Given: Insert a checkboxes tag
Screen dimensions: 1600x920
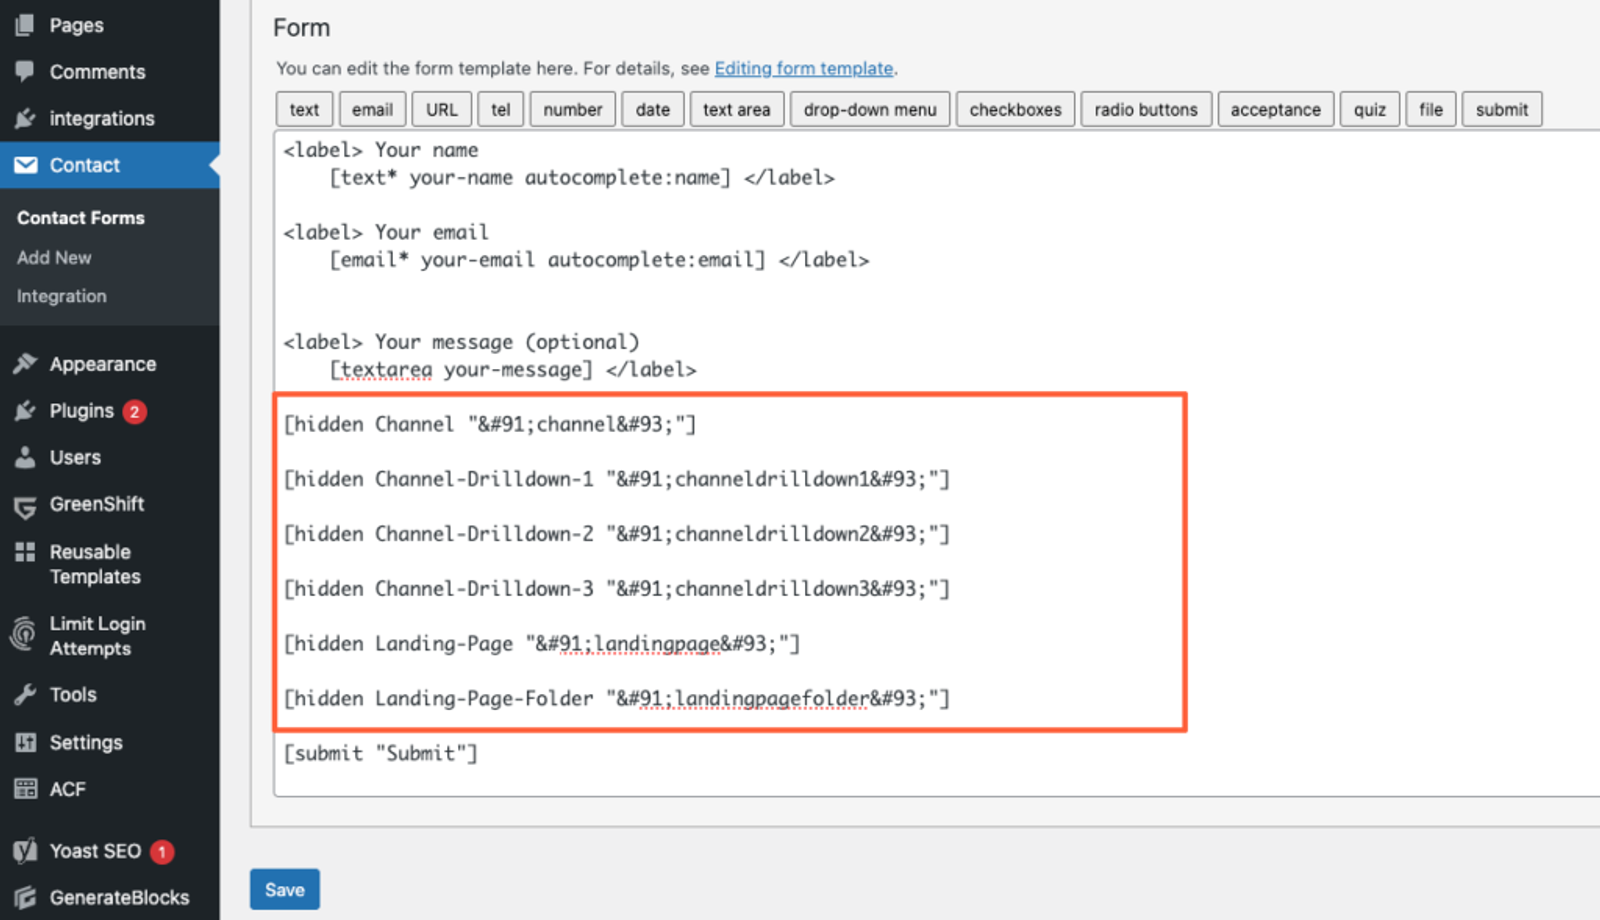Looking at the screenshot, I should click(1015, 109).
